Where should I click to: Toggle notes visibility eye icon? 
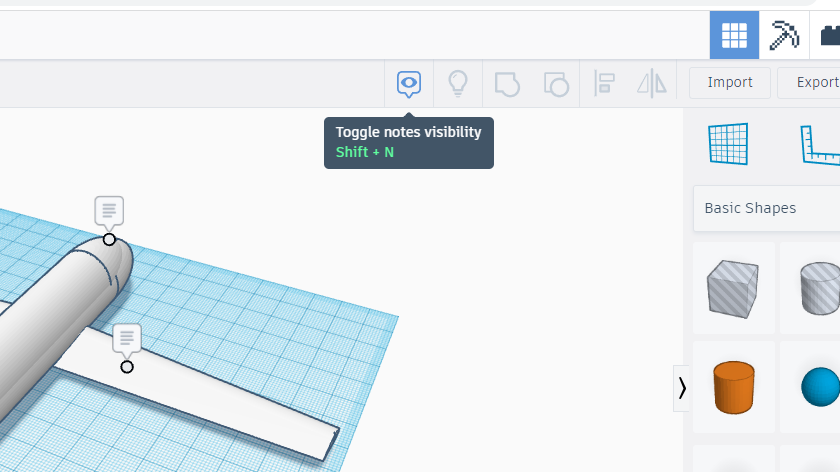[409, 84]
